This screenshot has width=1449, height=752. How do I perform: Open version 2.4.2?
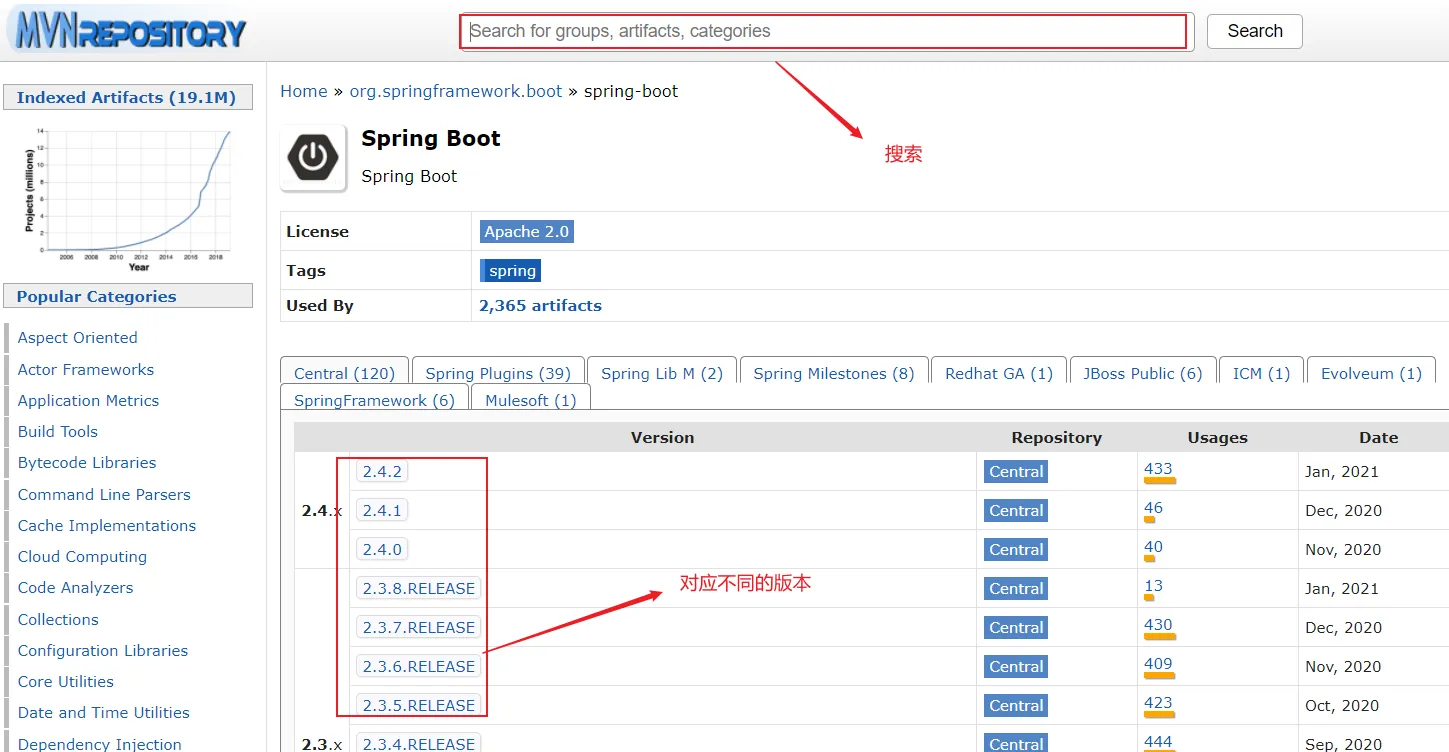[382, 472]
